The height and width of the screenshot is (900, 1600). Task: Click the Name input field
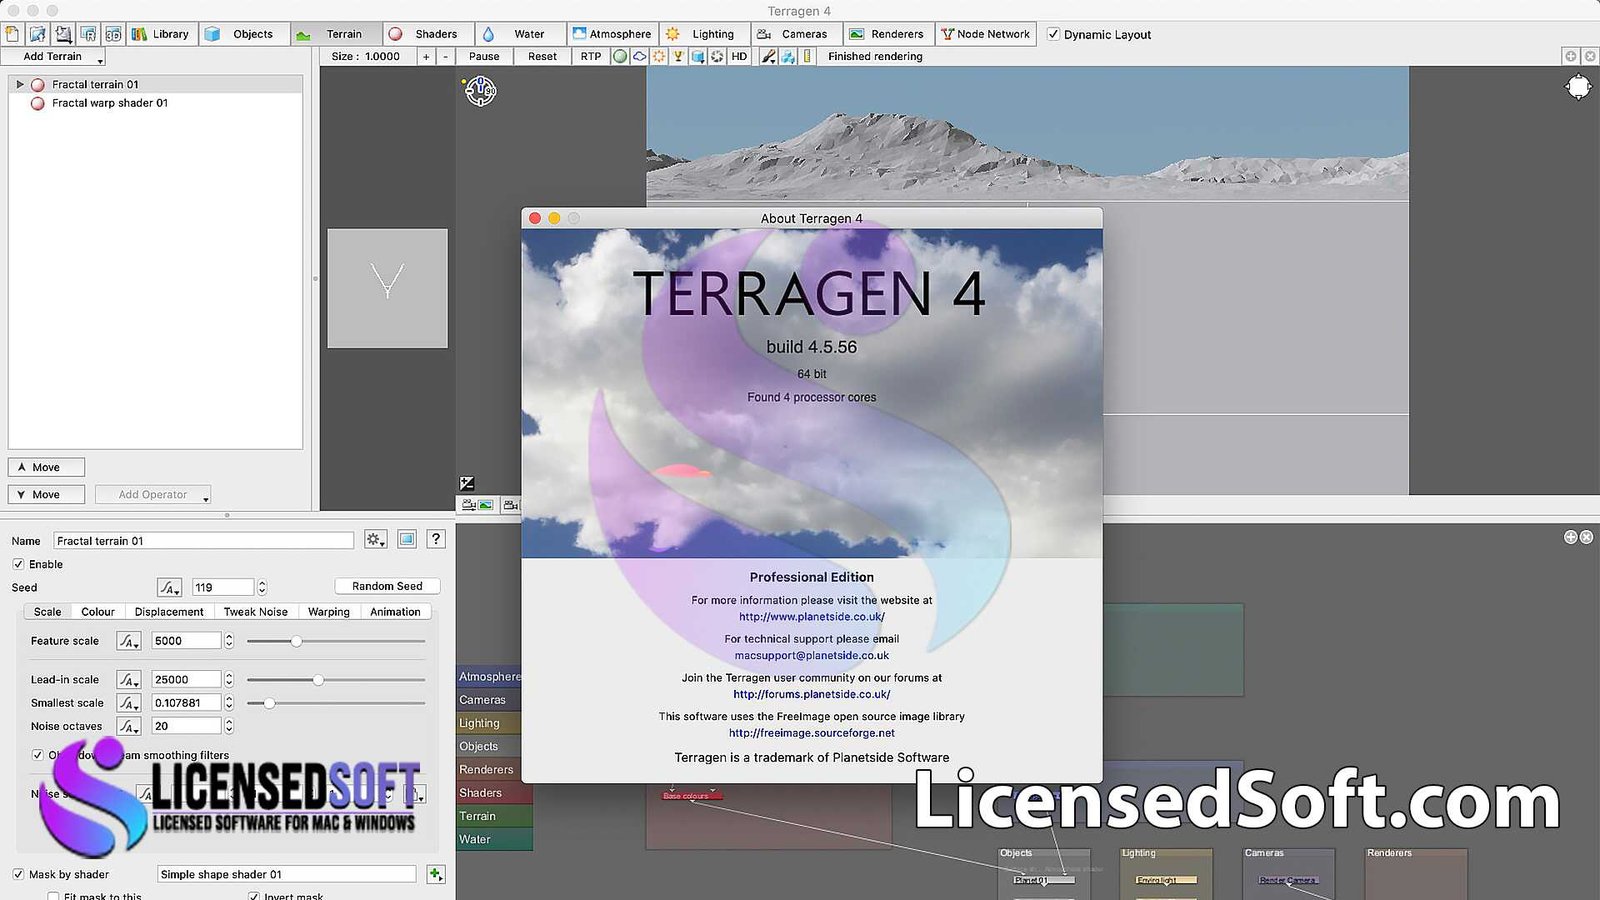tap(204, 541)
